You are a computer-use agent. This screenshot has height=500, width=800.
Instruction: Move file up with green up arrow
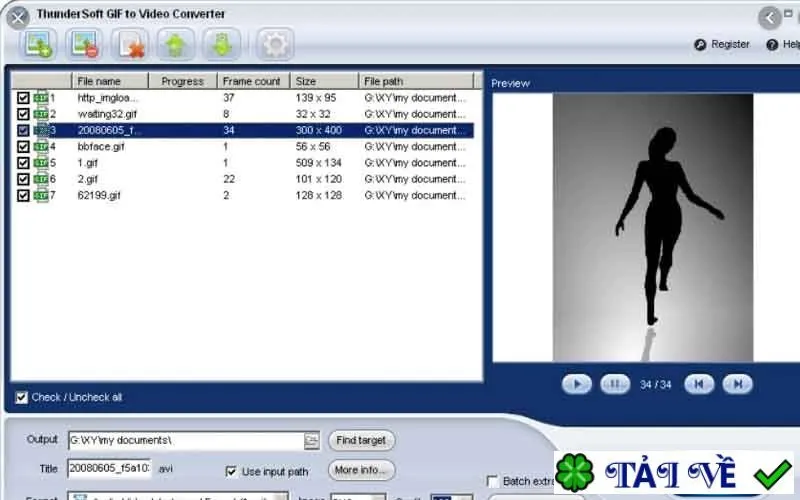176,44
